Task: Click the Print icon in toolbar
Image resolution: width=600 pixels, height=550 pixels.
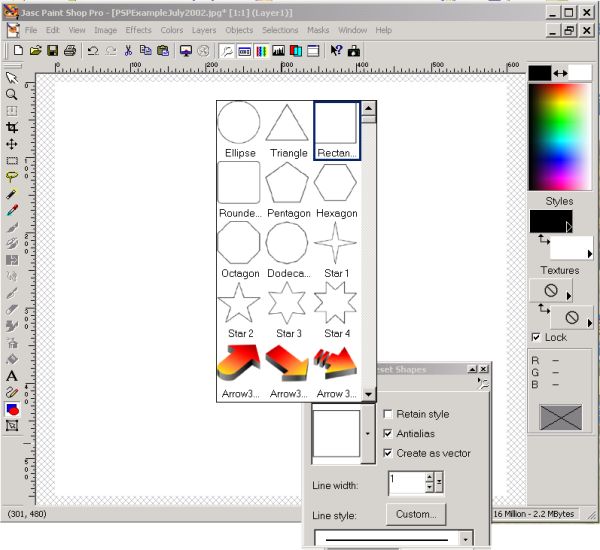Action: (70, 50)
